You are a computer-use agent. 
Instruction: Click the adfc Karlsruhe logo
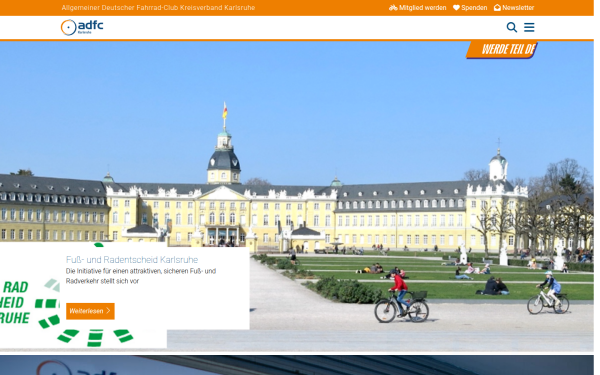point(82,28)
